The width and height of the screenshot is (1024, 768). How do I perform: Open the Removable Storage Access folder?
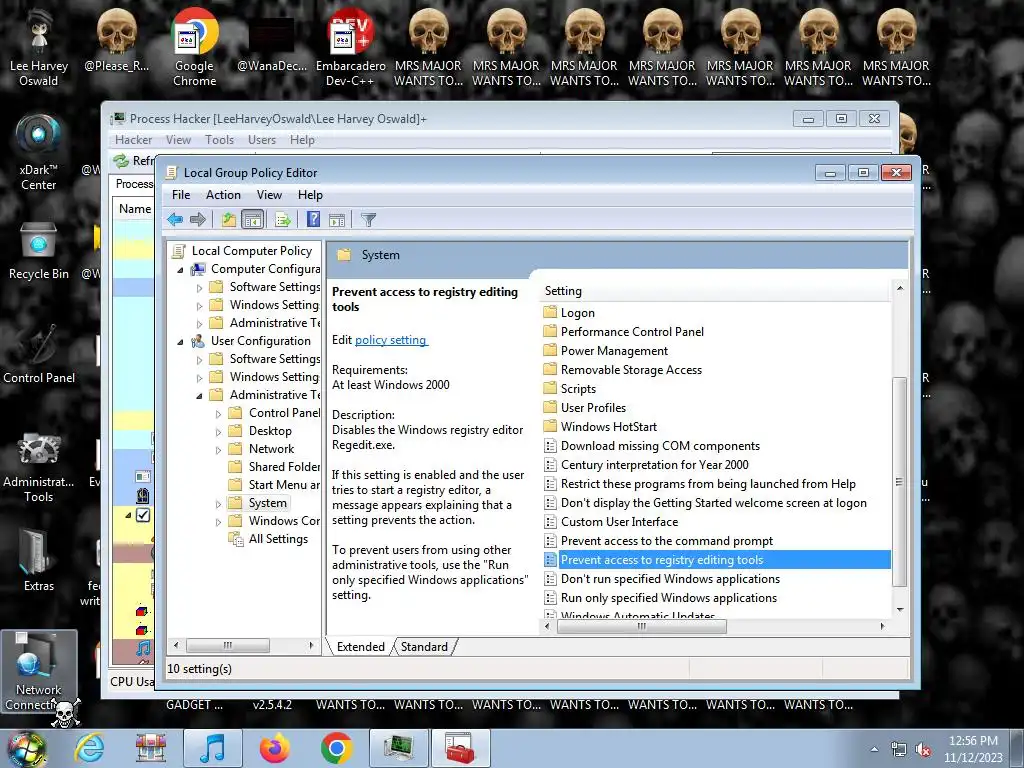631,370
